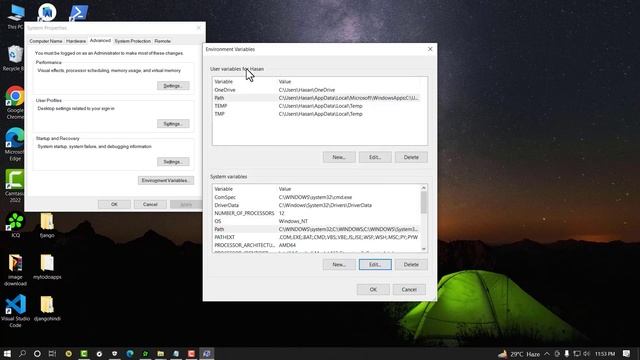Click Cancel in Environment Variables dialog
Viewport: 640px width, 360px height.
pos(409,289)
